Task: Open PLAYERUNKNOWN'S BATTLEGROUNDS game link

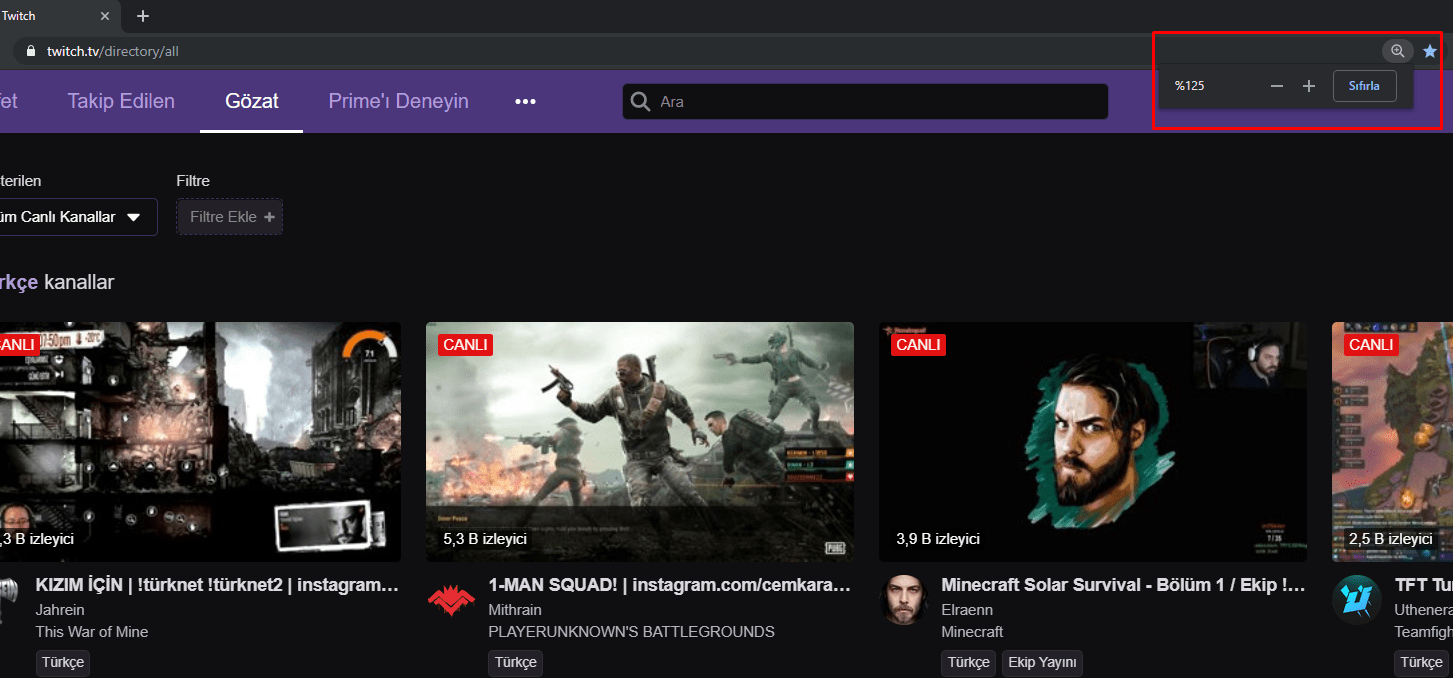Action: tap(632, 631)
